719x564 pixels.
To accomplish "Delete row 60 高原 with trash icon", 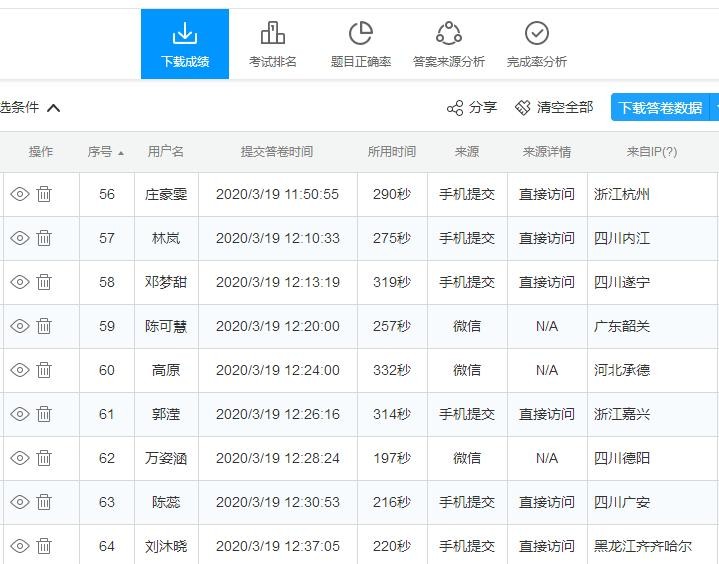I will [x=44, y=370].
